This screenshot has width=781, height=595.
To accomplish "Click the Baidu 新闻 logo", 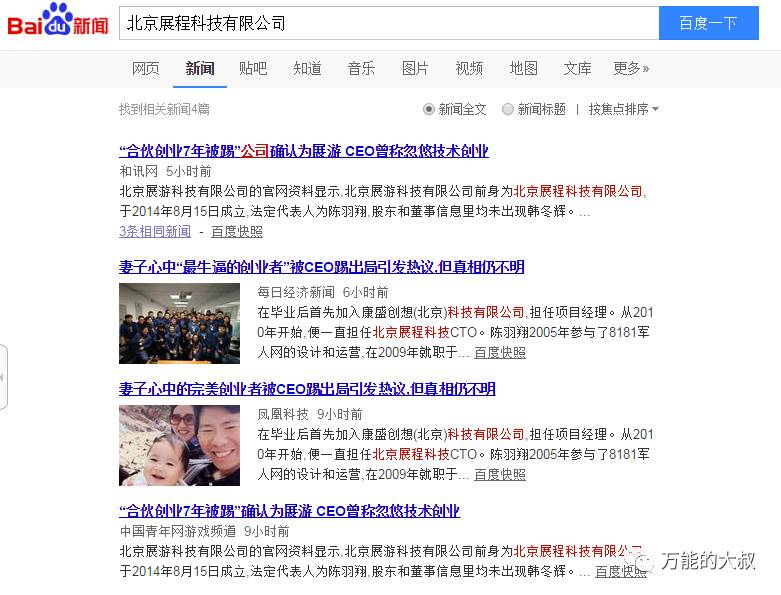I will (x=58, y=21).
